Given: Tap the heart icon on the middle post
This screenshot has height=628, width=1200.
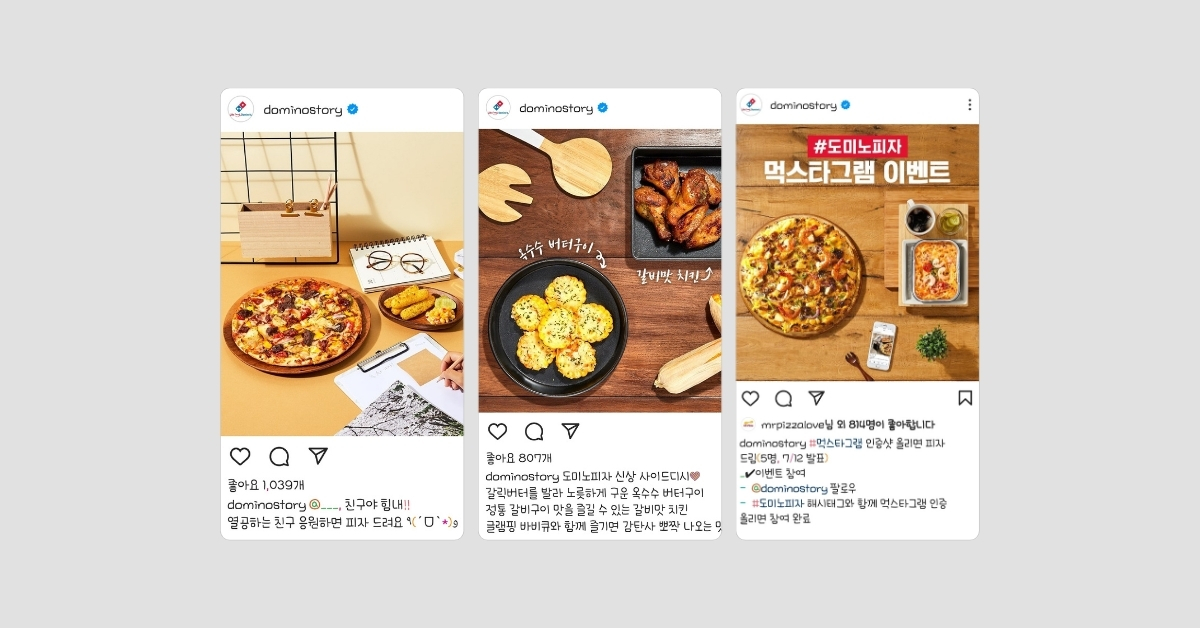Looking at the screenshot, I should (x=497, y=431).
